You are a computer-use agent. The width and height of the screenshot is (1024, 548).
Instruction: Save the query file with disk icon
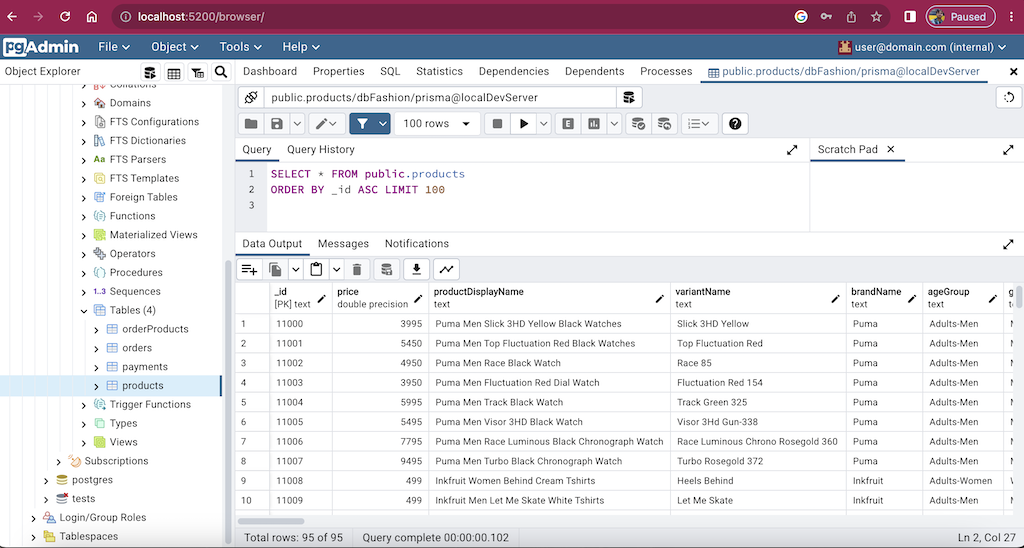coord(277,123)
